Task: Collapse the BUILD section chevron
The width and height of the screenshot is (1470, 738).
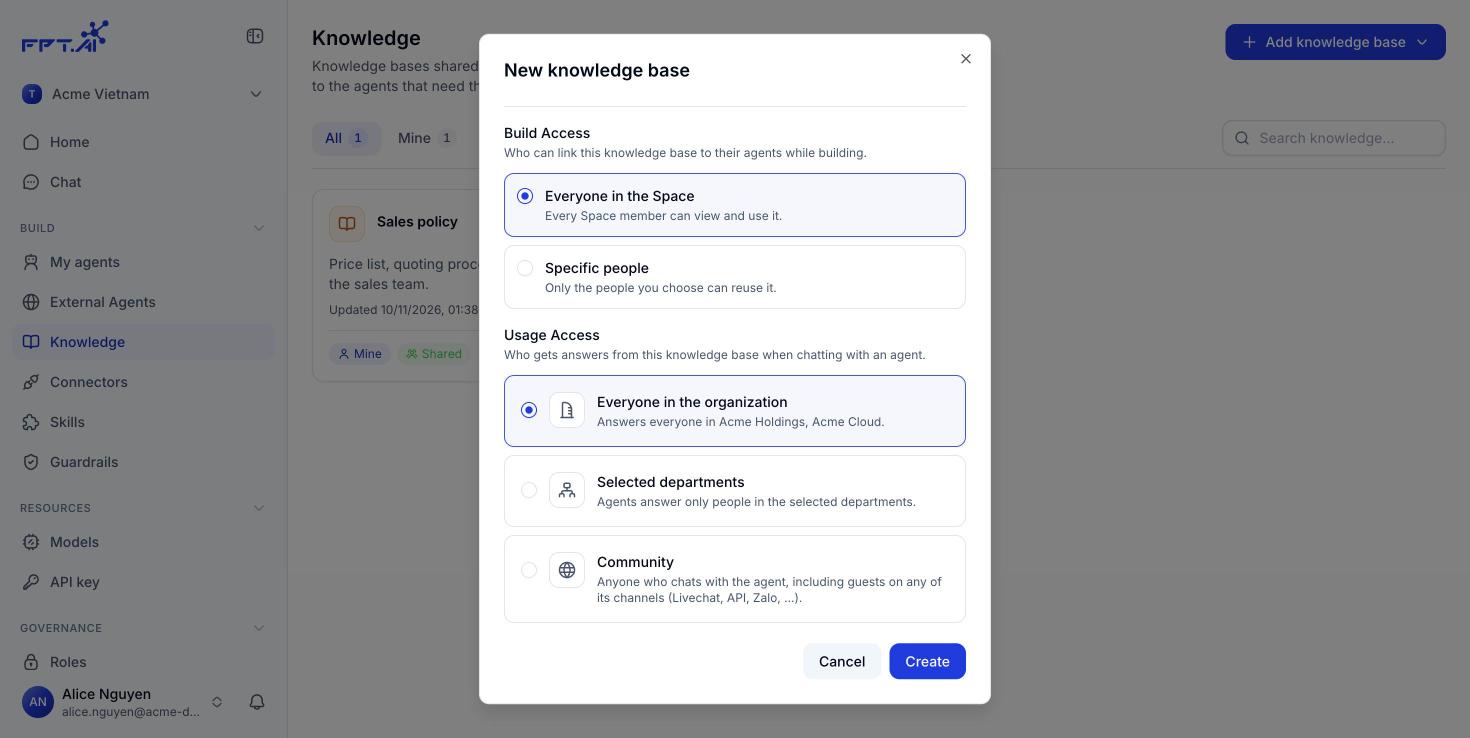Action: tap(259, 228)
